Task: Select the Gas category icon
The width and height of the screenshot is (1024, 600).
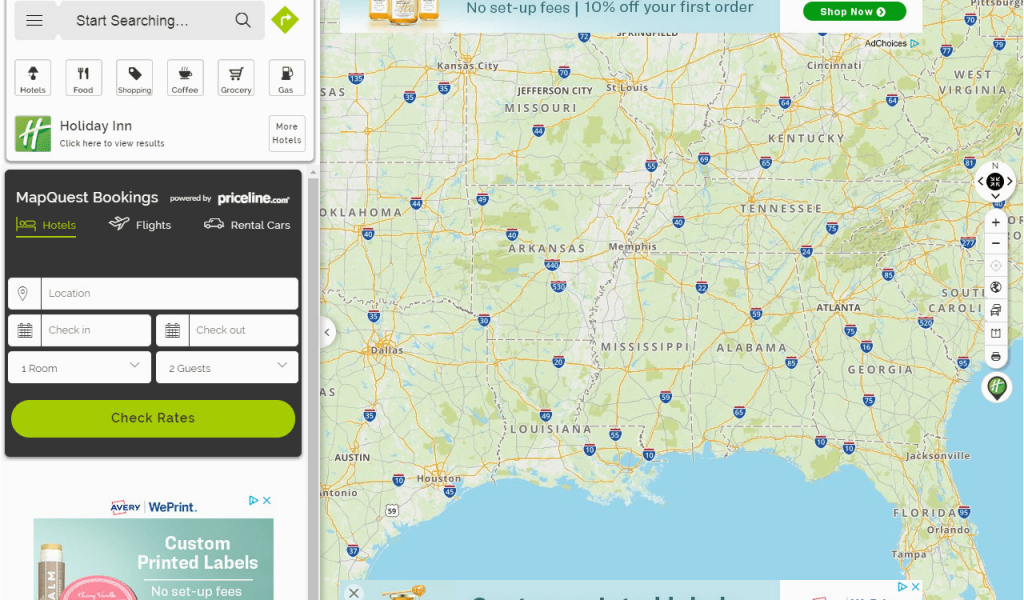Action: [286, 78]
